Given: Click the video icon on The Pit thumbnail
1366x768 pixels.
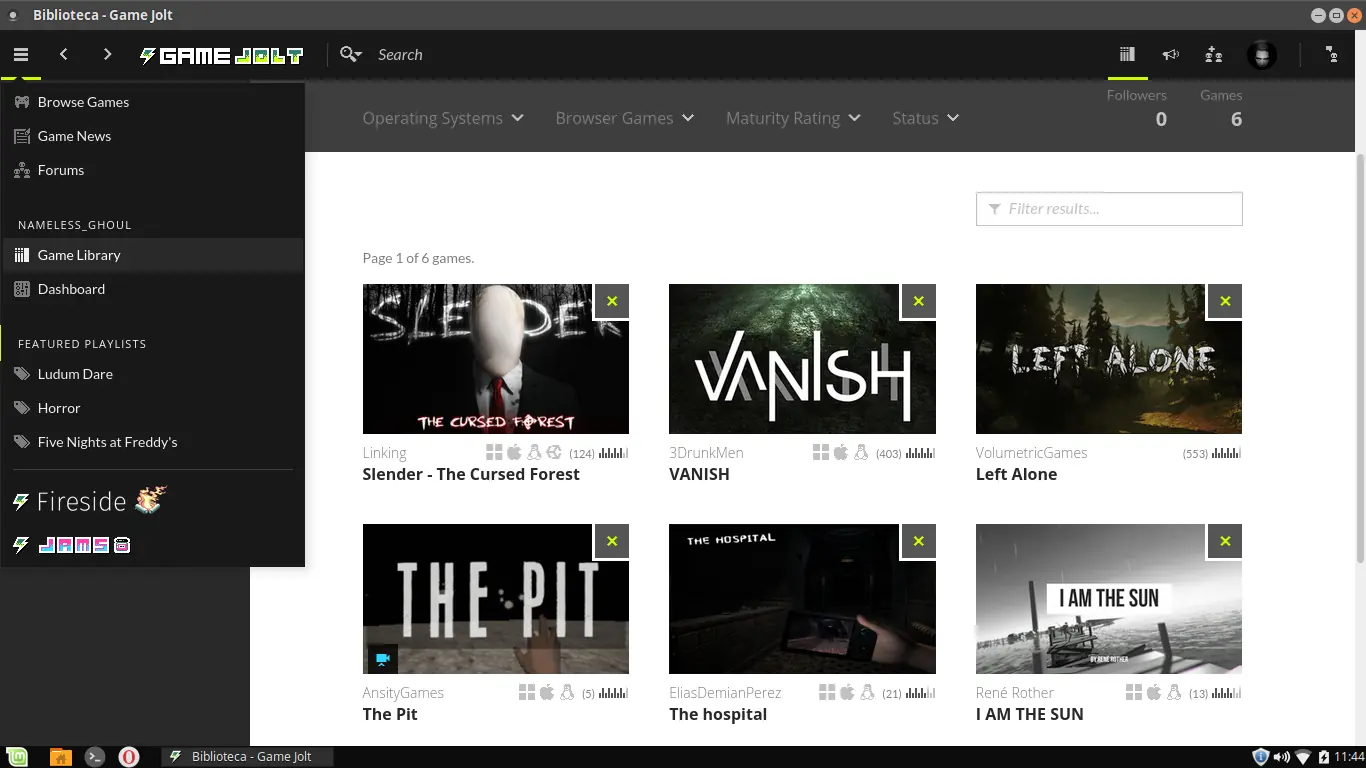Looking at the screenshot, I should click(381, 659).
